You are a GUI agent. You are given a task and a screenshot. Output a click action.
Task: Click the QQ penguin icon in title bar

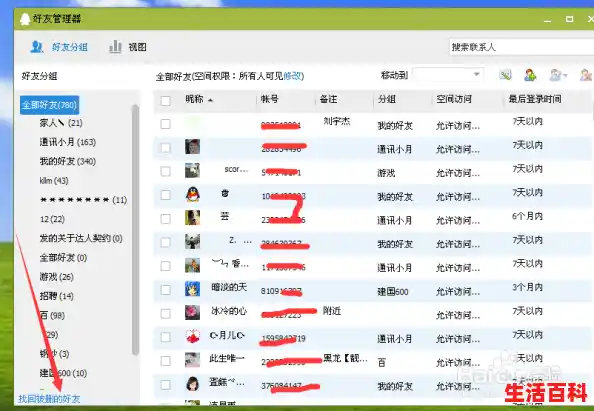point(25,19)
